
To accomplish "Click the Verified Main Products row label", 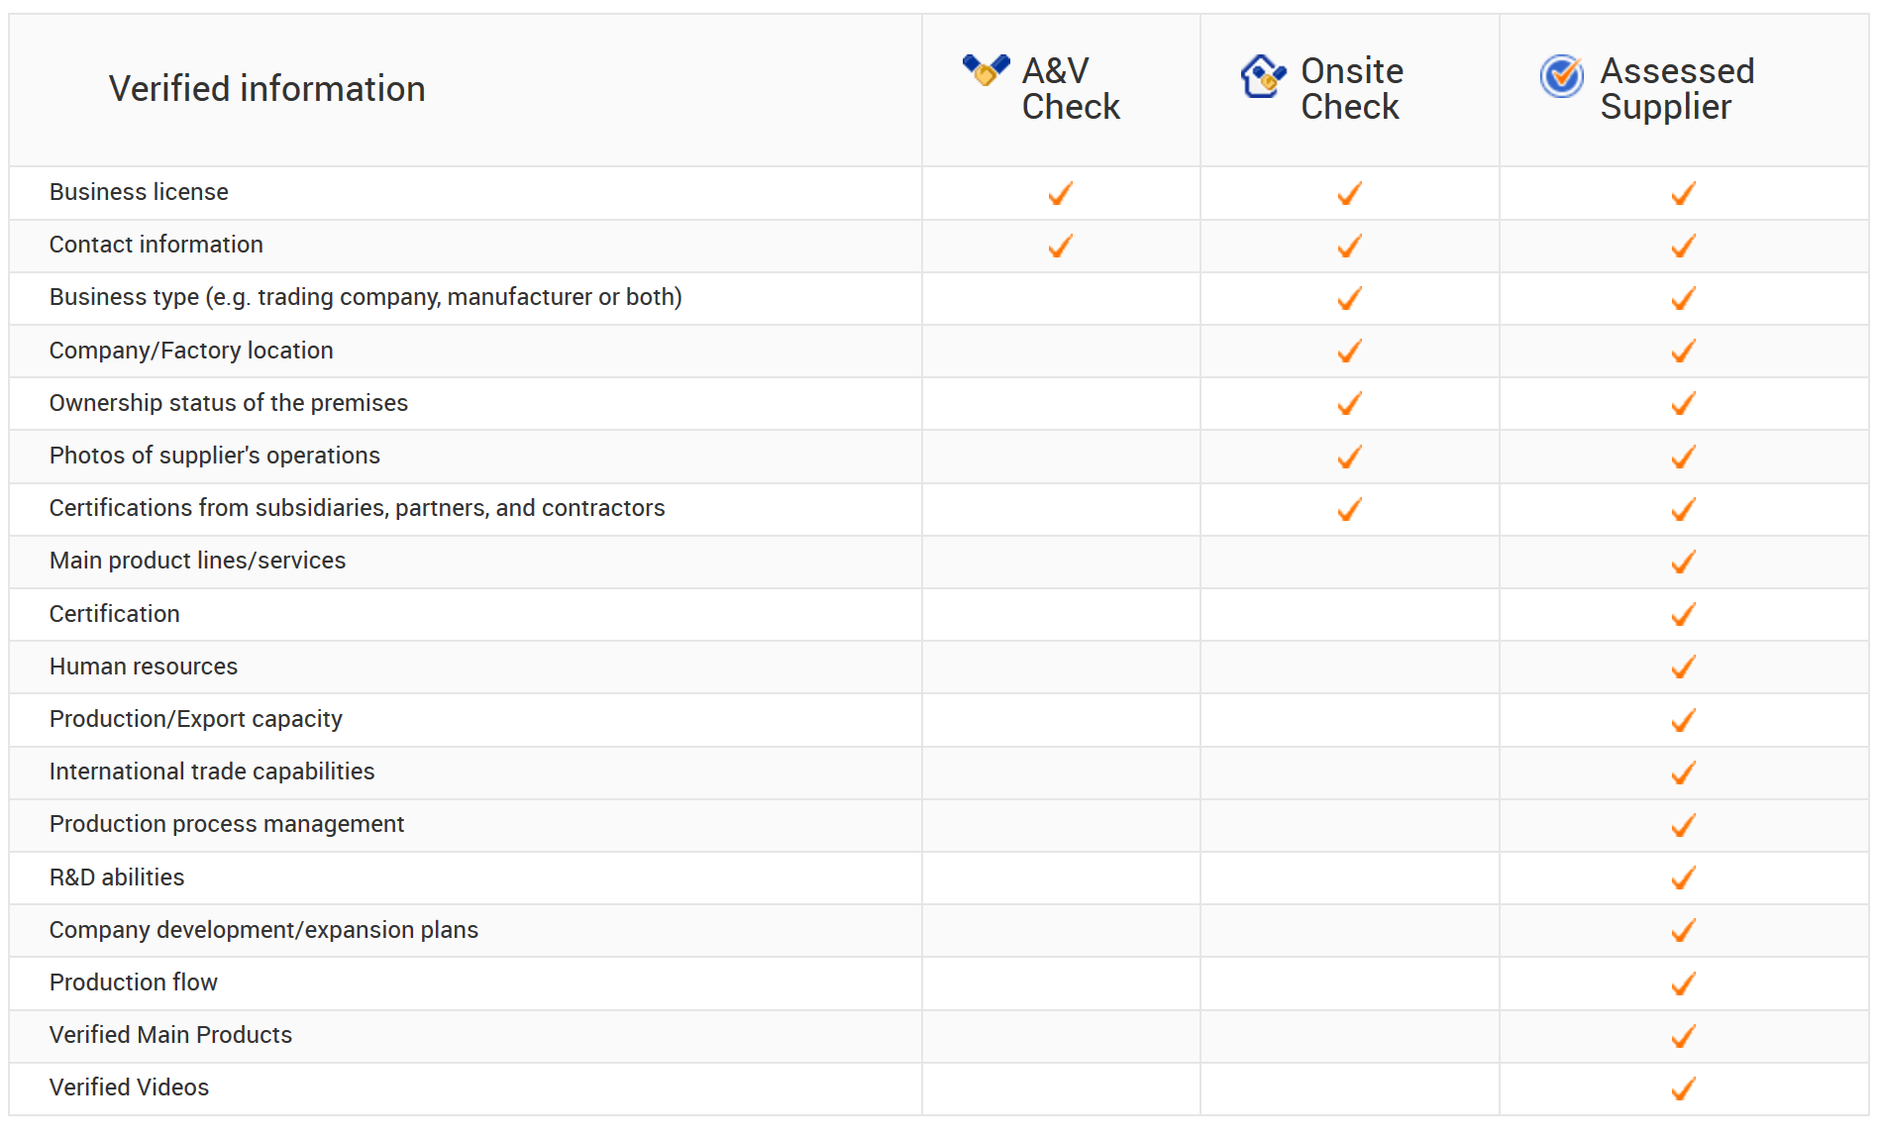I will pyautogui.click(x=171, y=1035).
